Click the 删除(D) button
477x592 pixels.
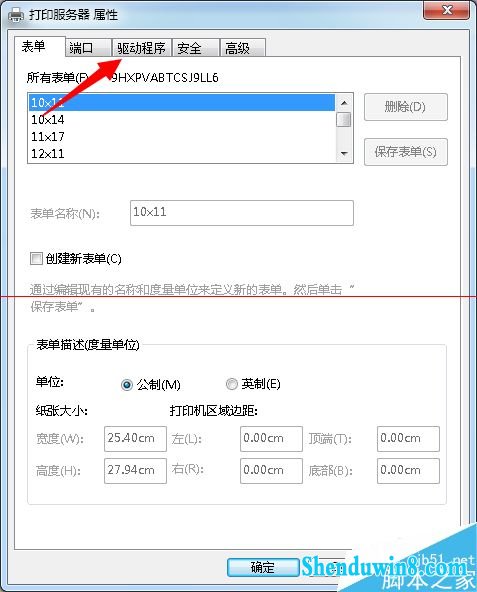406,107
